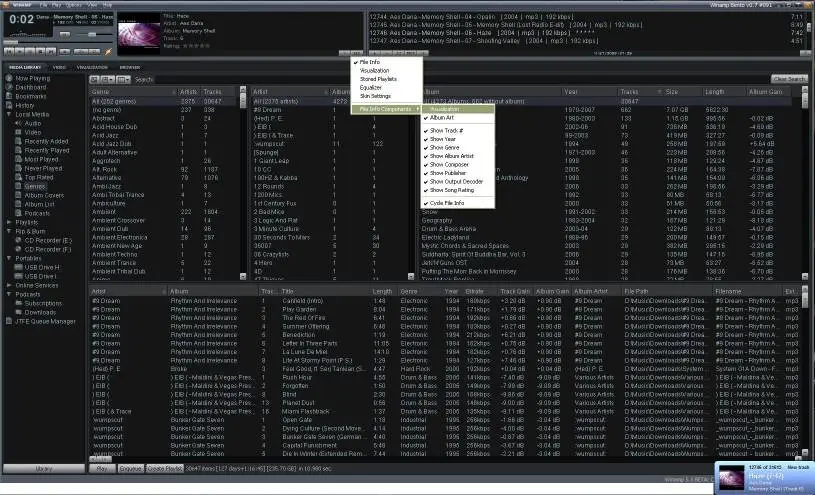Click the Enqueue button
815x495 pixels.
click(x=130, y=468)
